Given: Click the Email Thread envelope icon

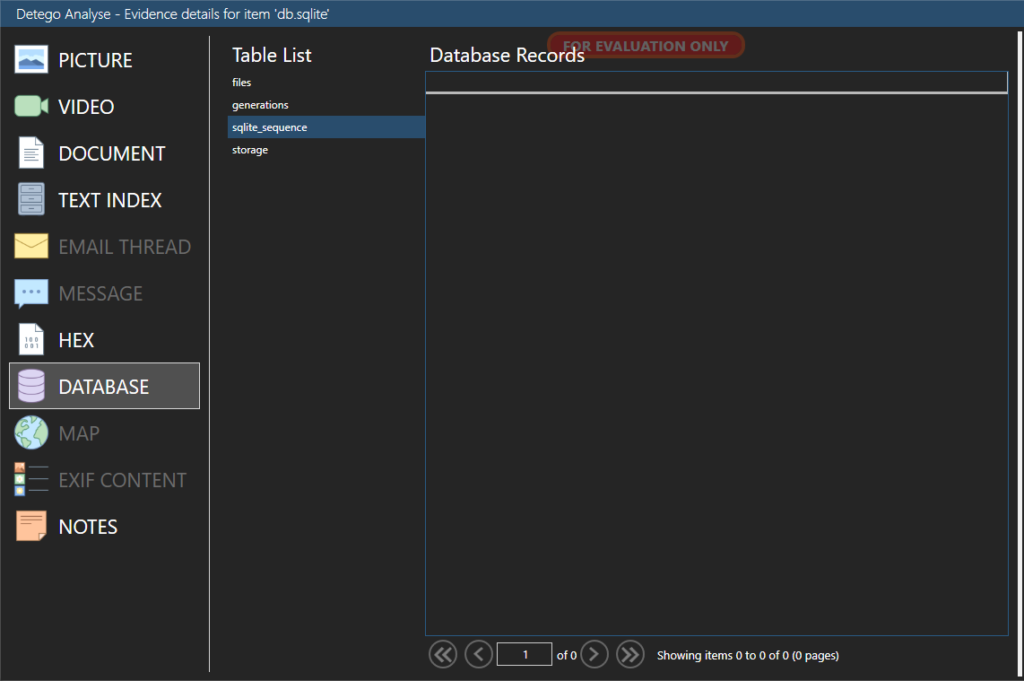Looking at the screenshot, I should [x=31, y=246].
